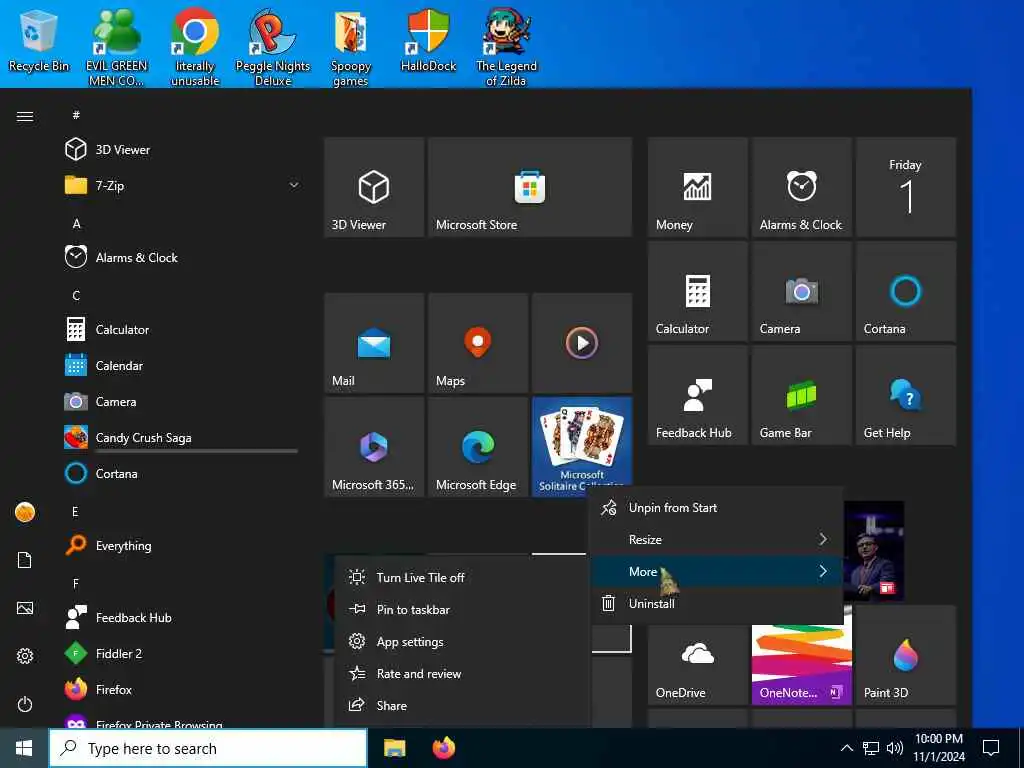Open the Game Bar tile

(801, 395)
